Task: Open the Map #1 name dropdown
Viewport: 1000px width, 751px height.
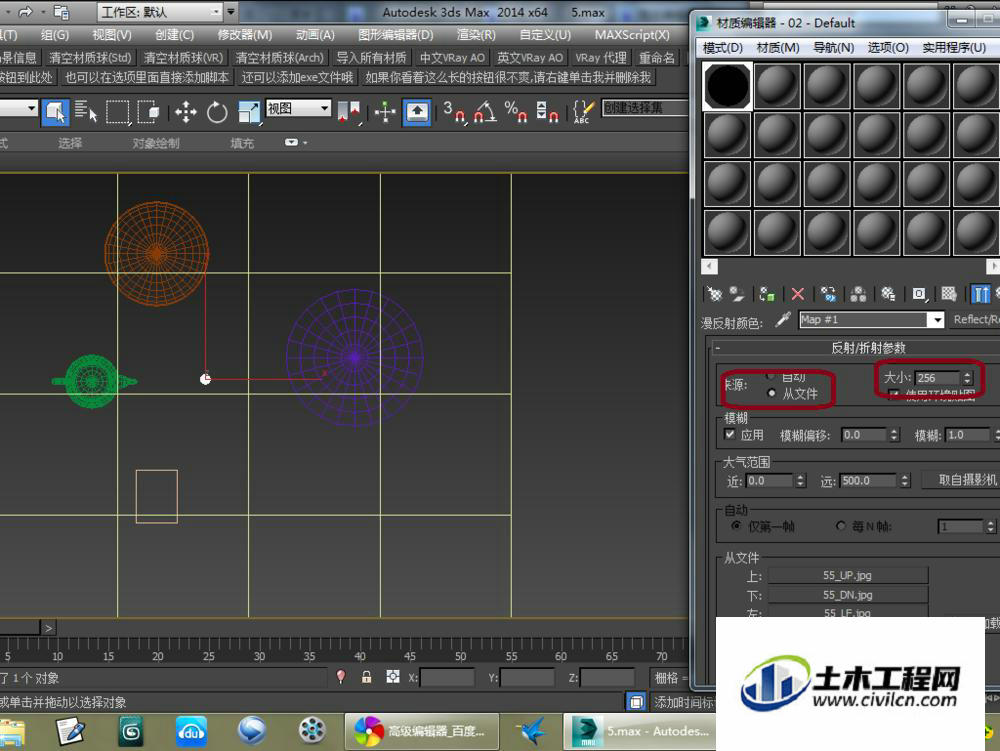Action: click(937, 319)
